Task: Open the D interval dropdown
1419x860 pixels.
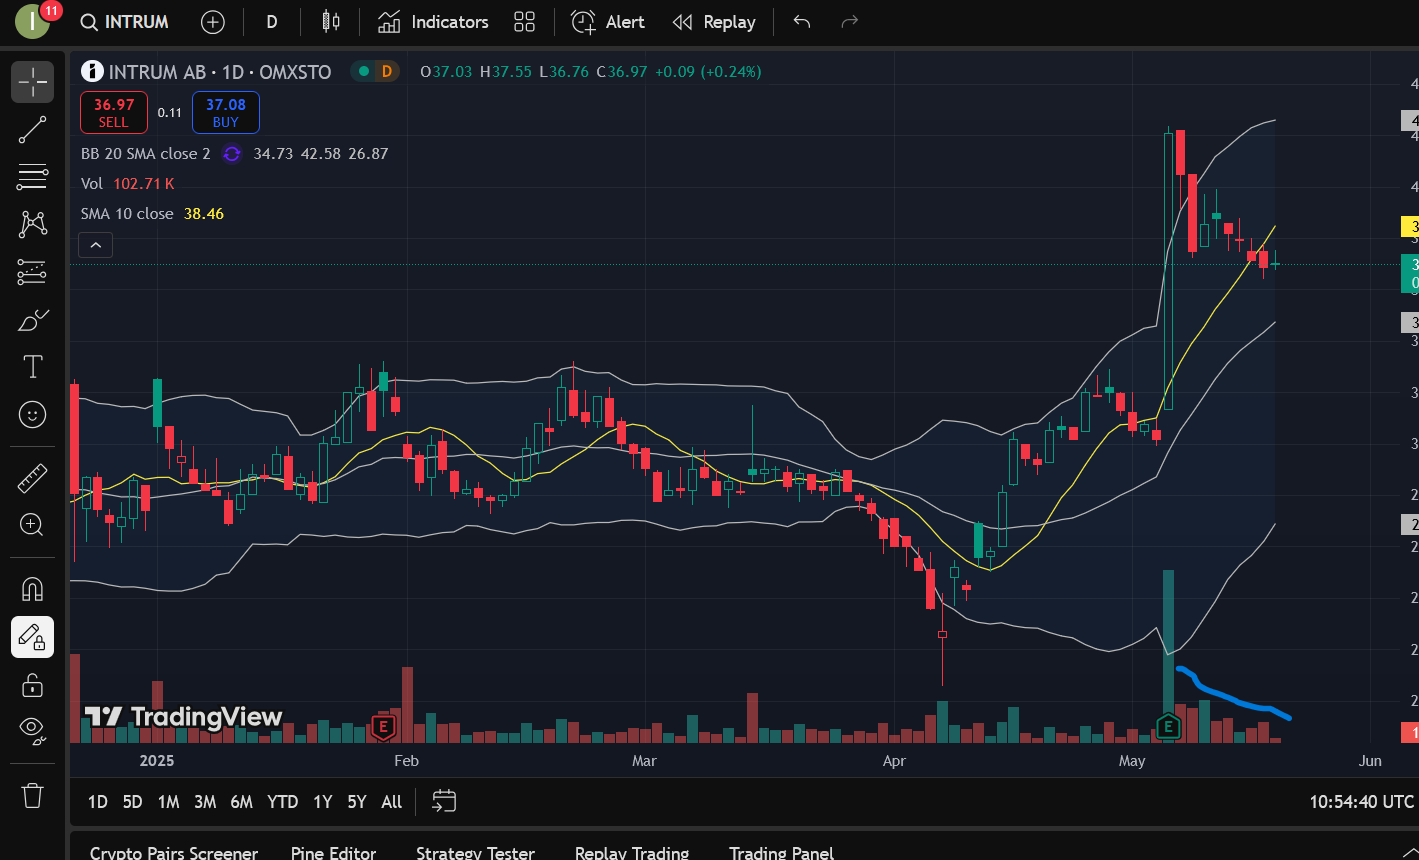Action: pos(272,22)
